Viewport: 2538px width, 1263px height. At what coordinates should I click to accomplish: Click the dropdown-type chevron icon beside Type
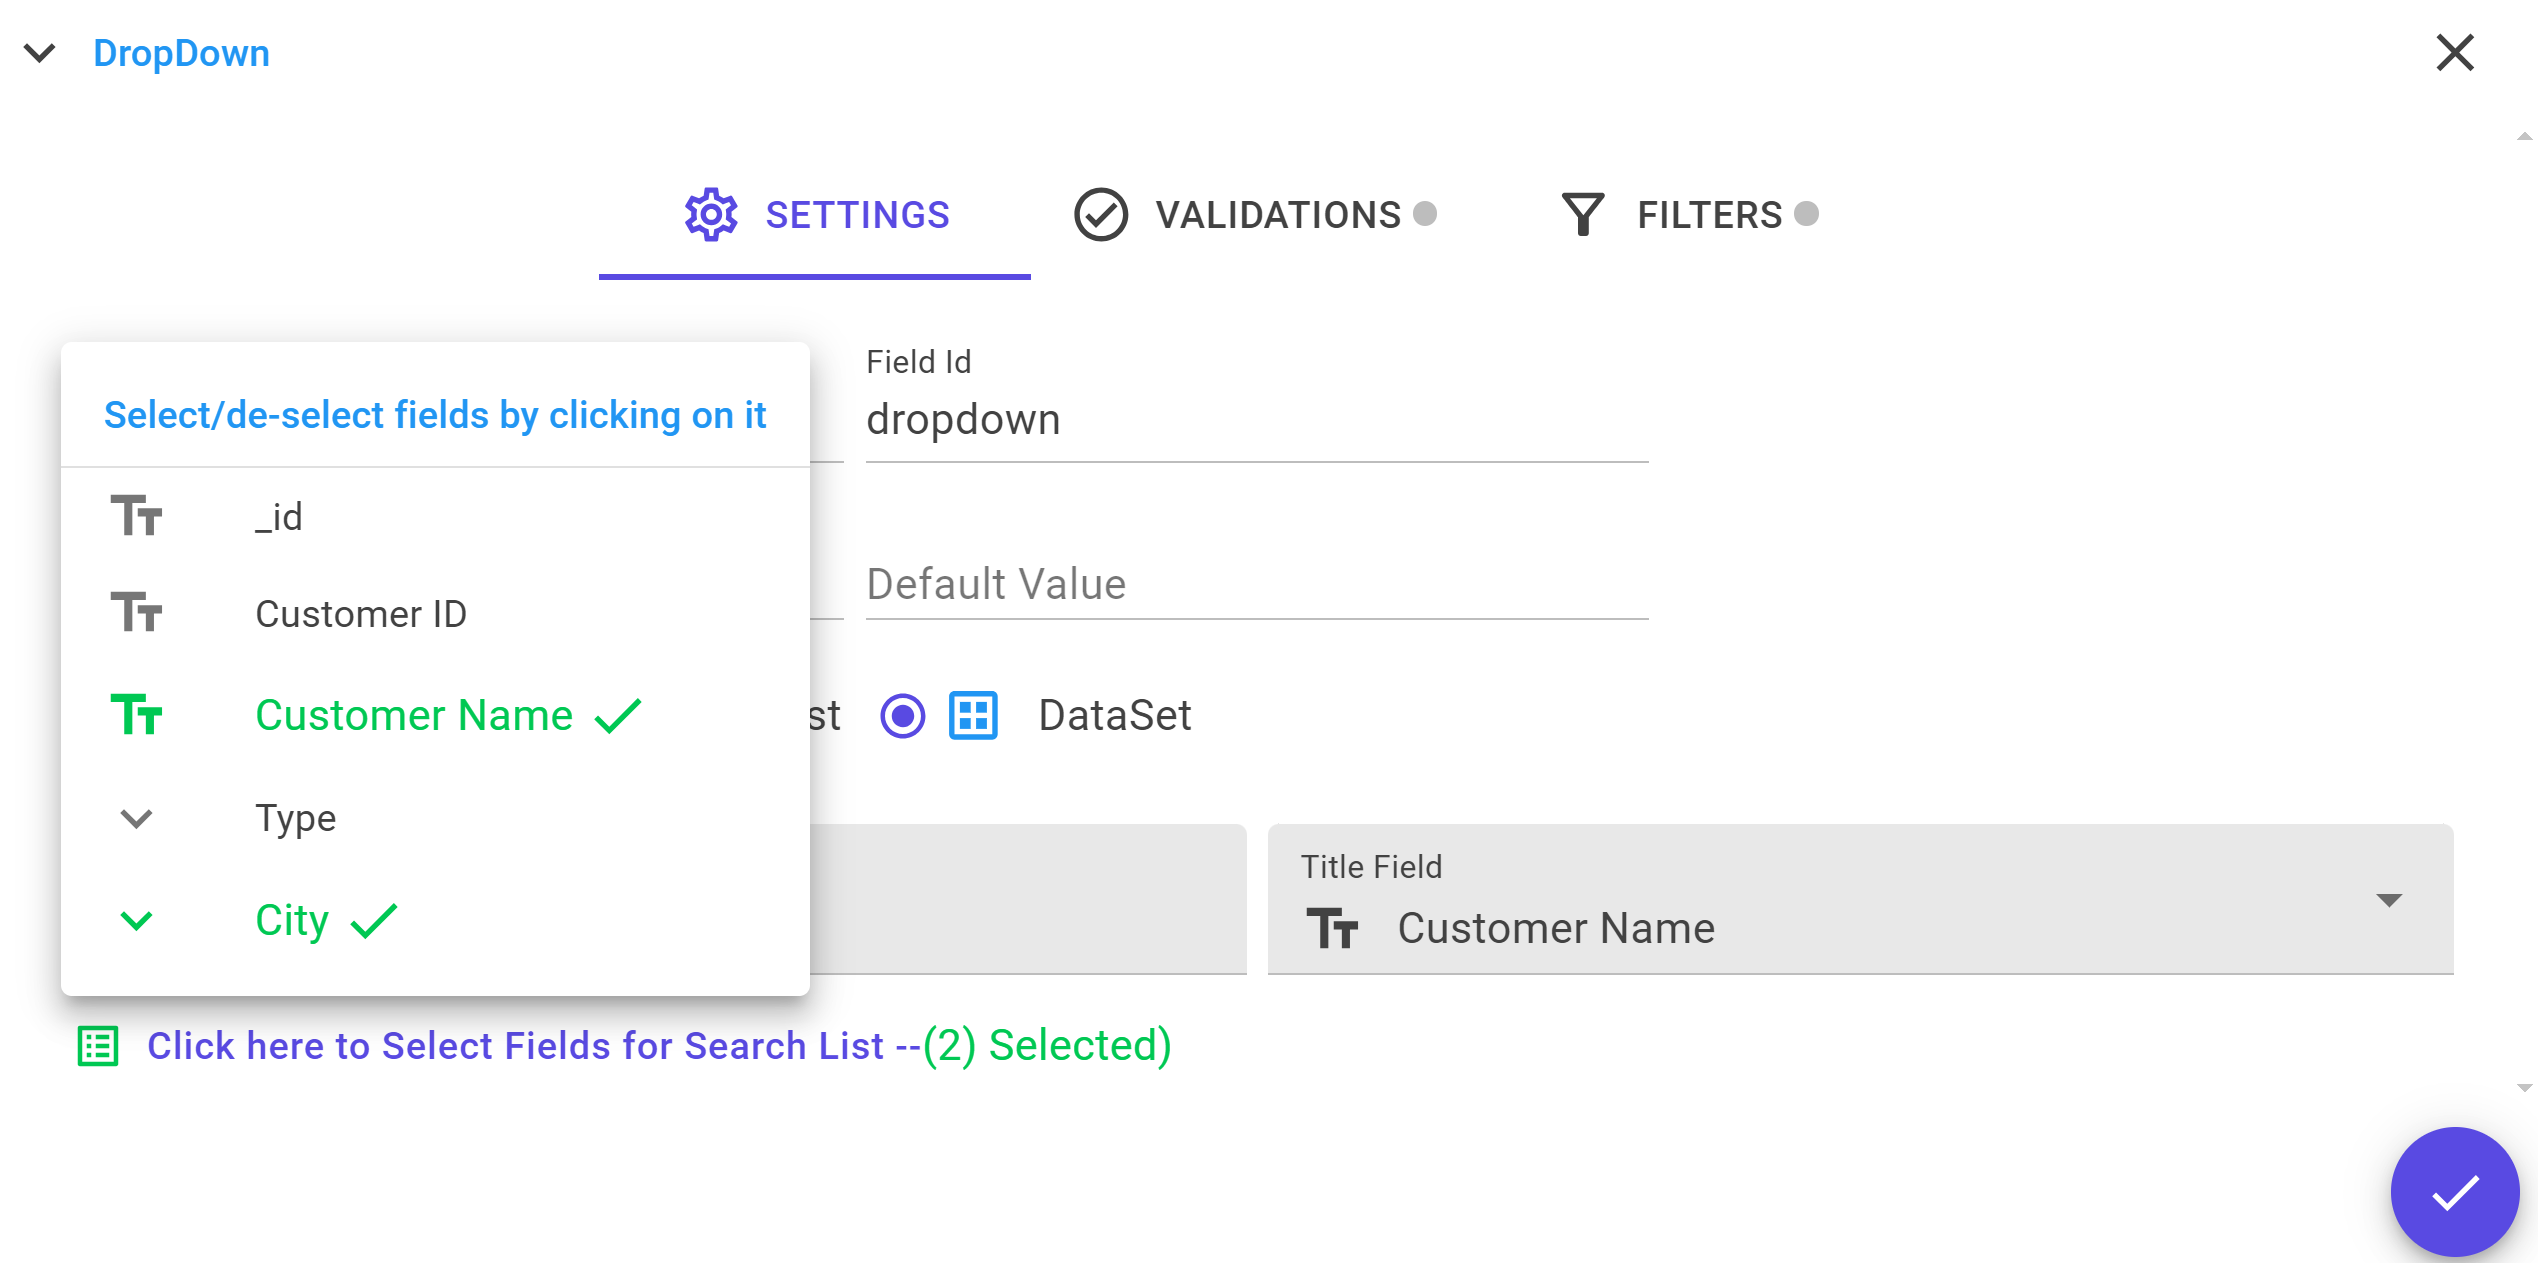[x=136, y=819]
